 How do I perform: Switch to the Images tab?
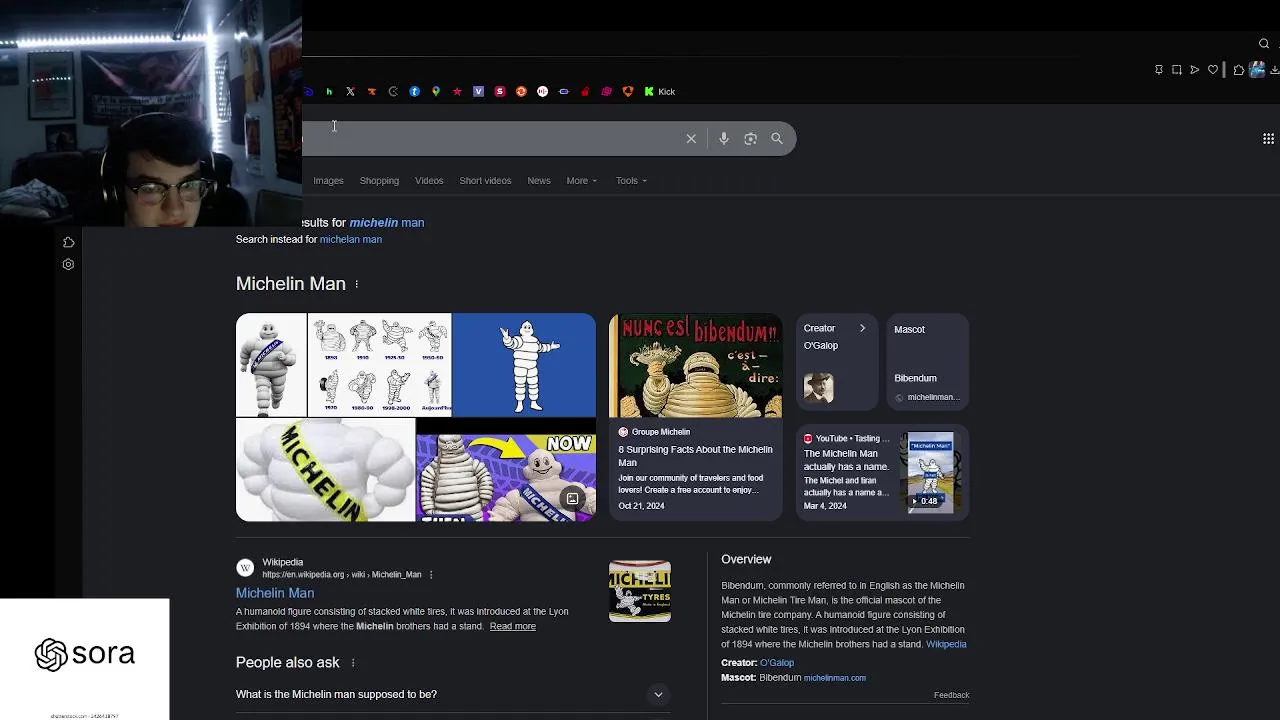328,181
